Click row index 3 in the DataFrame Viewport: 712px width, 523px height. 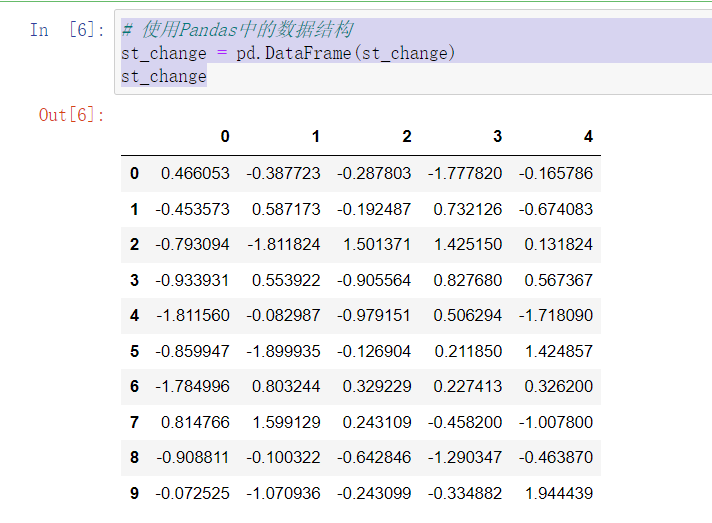pyautogui.click(x=134, y=280)
